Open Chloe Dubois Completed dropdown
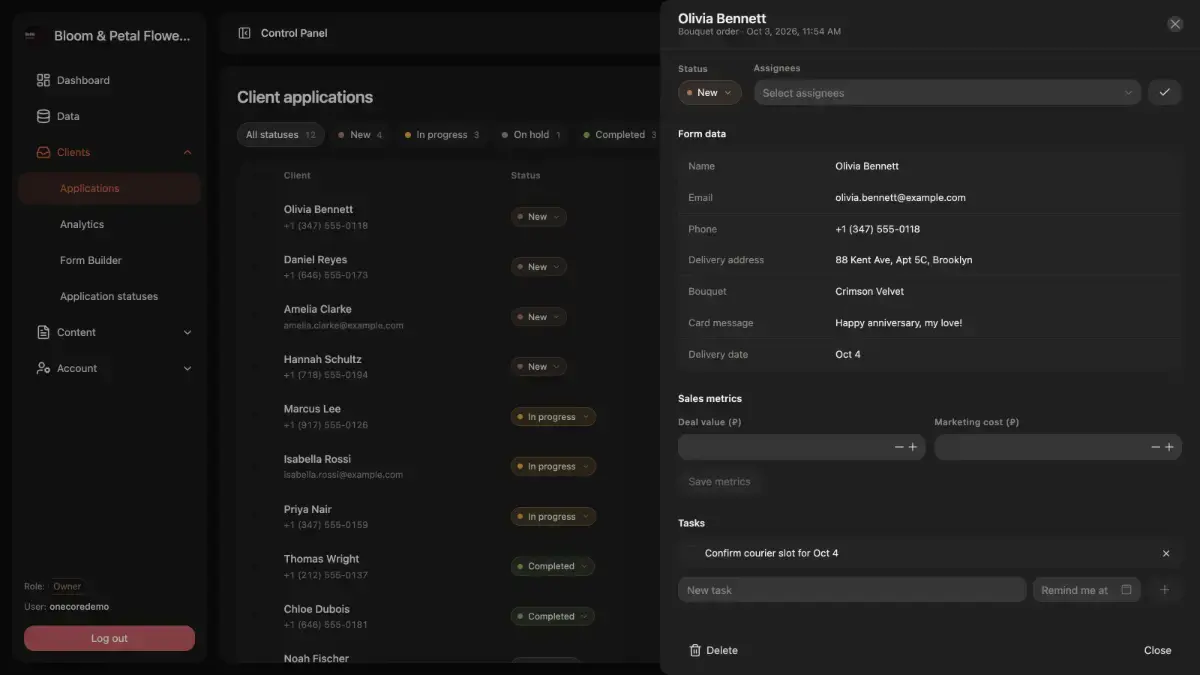This screenshot has width=1200, height=675. click(553, 616)
